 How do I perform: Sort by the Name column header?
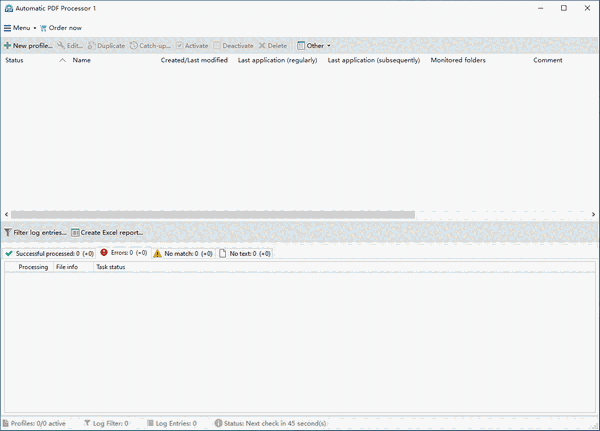[82, 60]
